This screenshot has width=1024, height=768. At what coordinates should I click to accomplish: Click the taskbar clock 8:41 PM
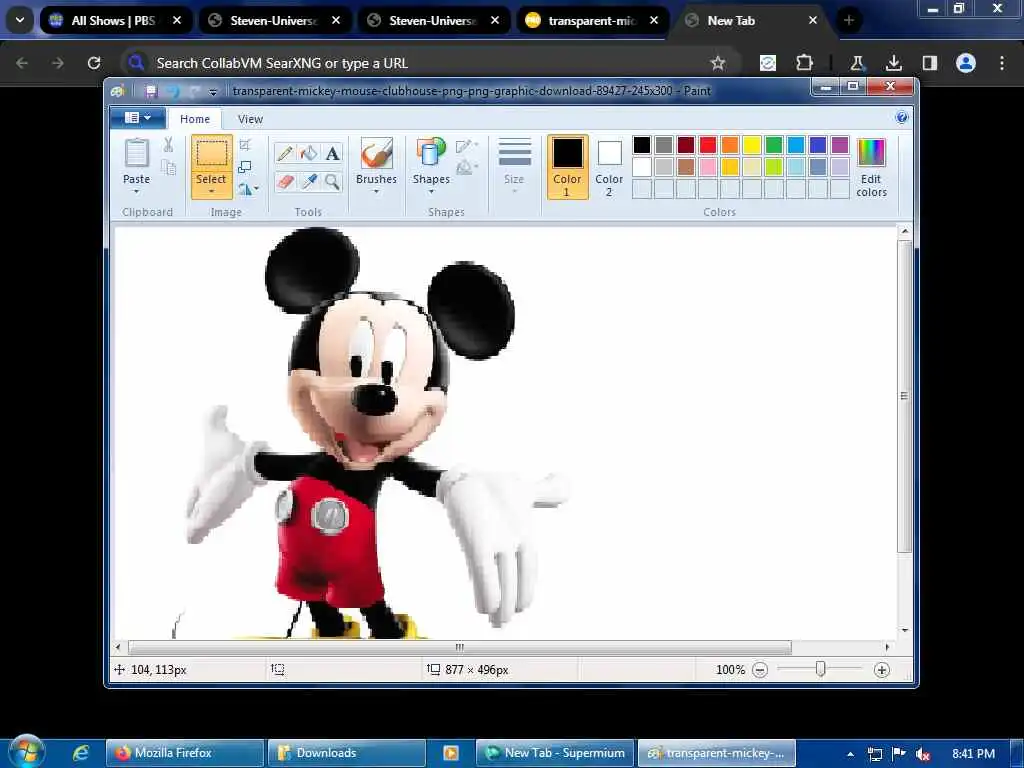click(x=973, y=754)
